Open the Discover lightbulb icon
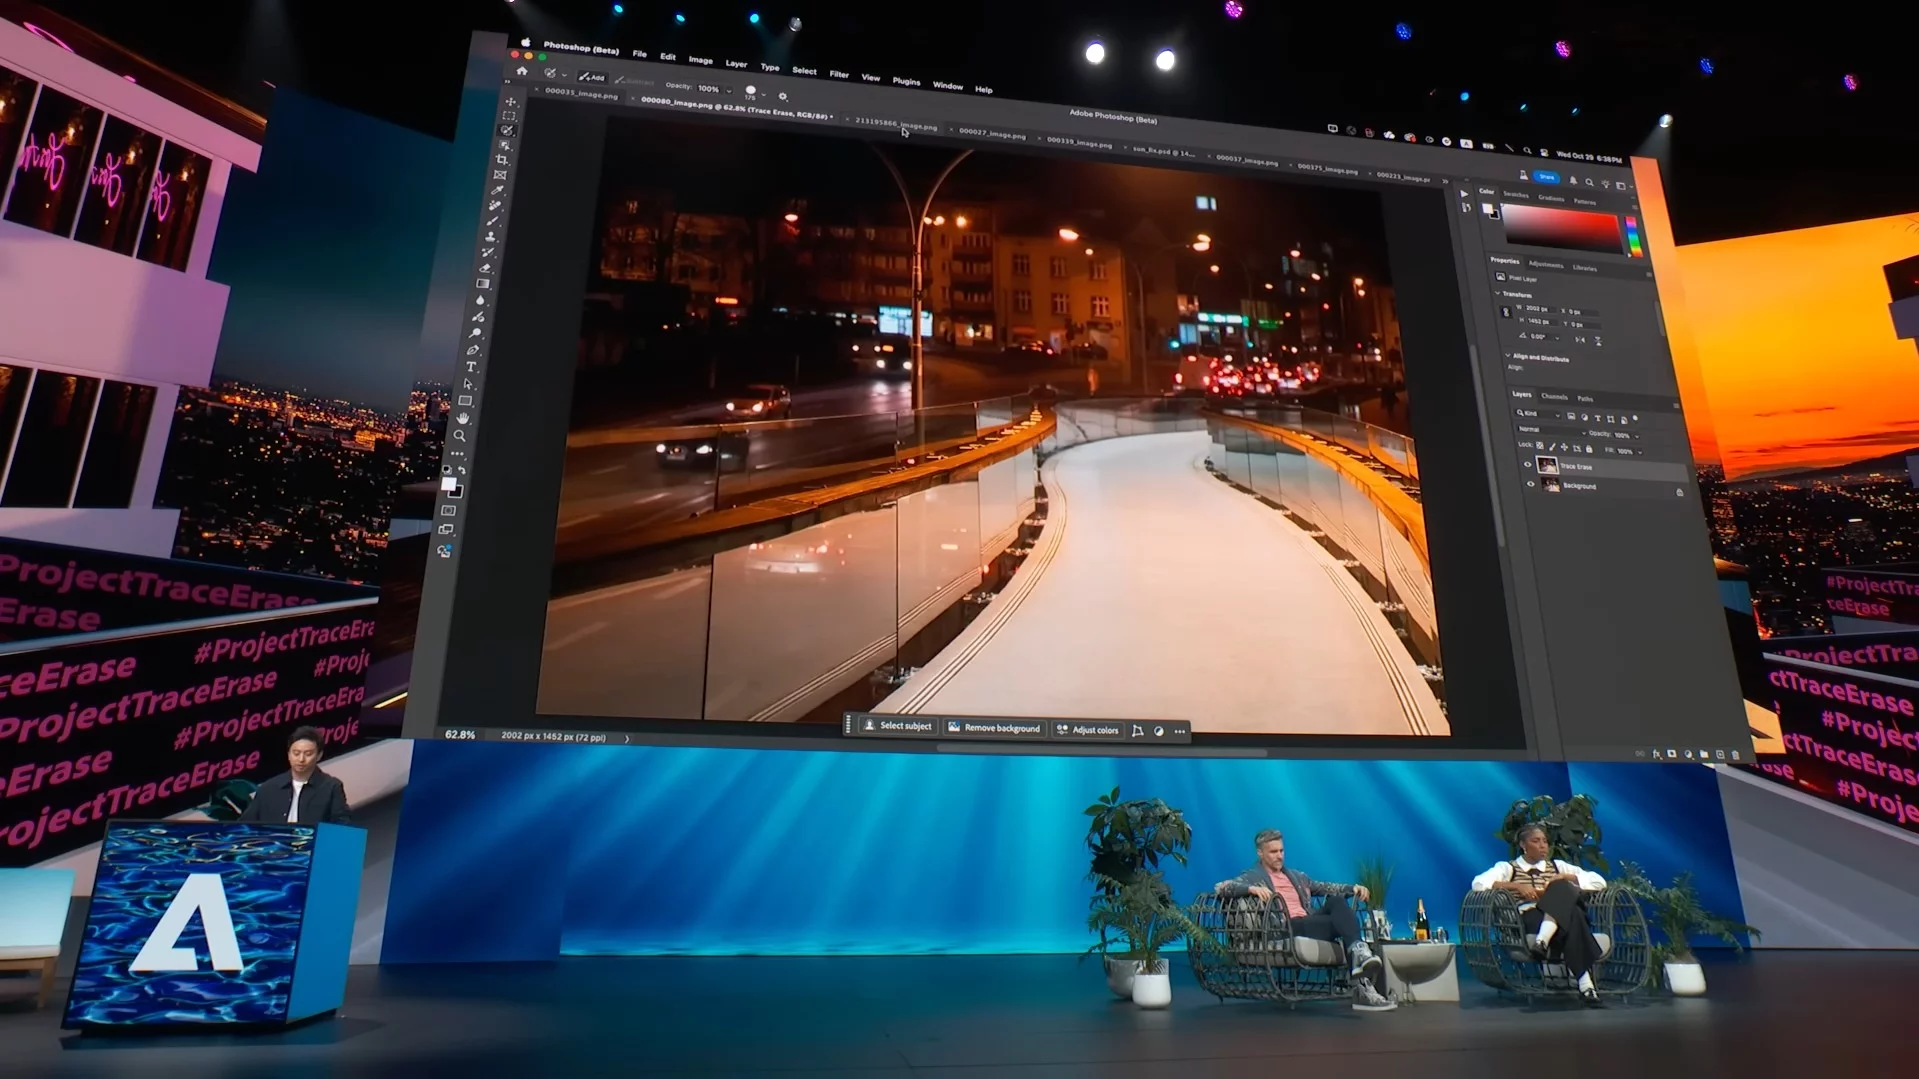This screenshot has height=1079, width=1919. click(x=1605, y=184)
